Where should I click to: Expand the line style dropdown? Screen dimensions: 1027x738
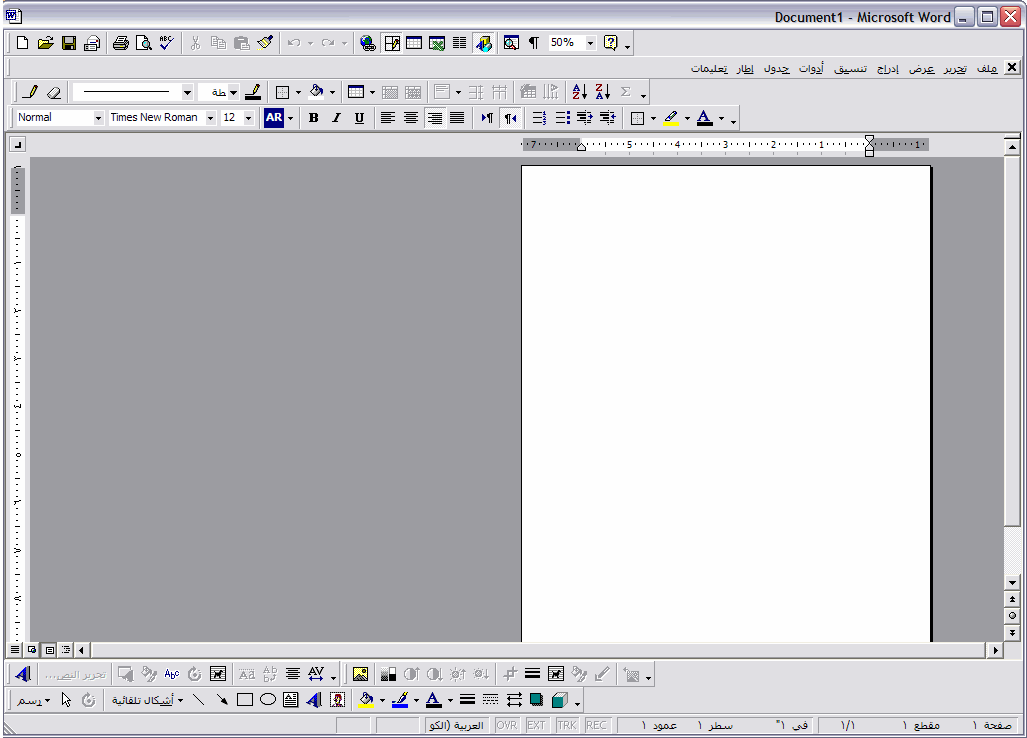(x=187, y=92)
